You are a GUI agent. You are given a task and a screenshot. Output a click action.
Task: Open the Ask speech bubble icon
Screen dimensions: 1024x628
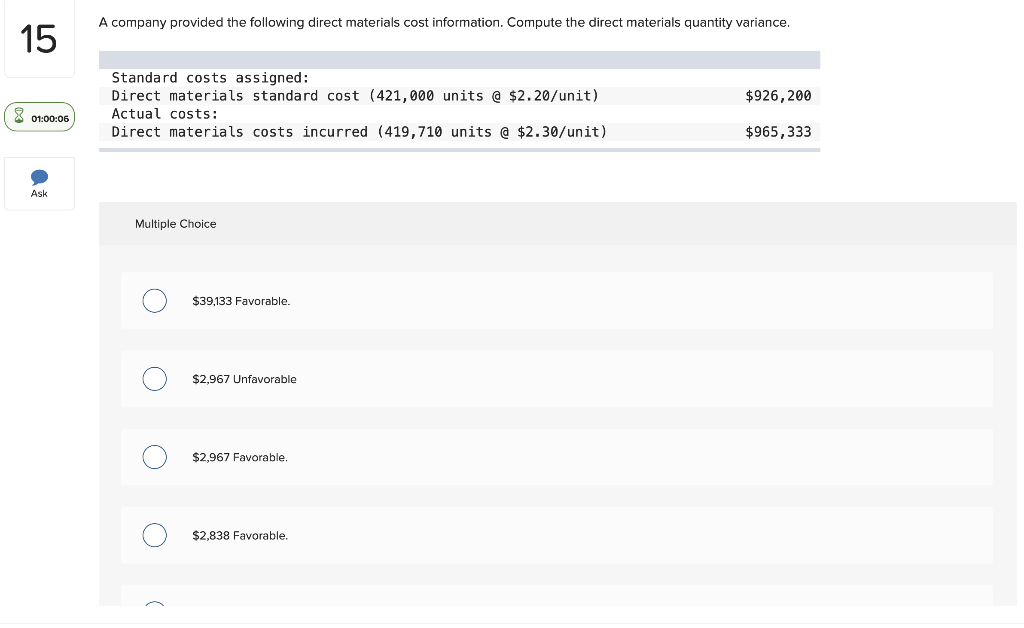(39, 177)
